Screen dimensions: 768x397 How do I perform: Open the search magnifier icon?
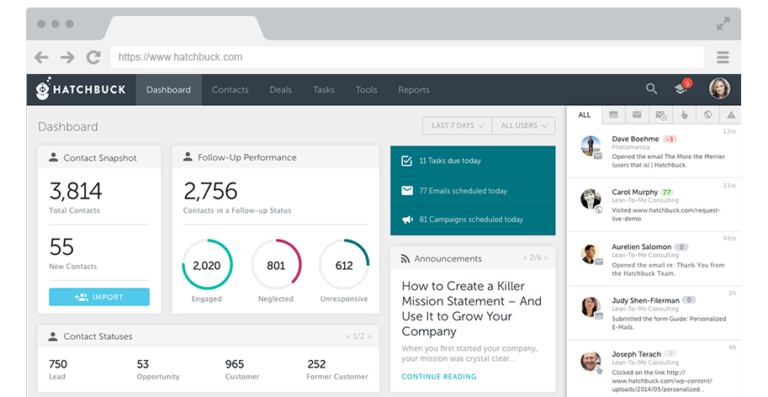651,89
